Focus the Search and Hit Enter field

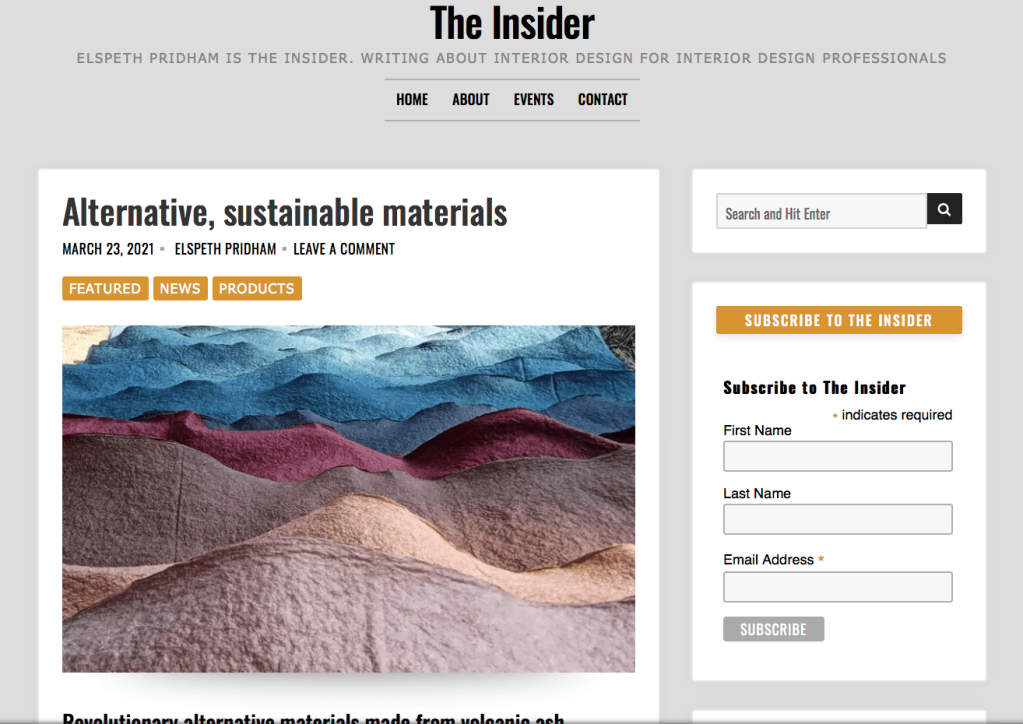tap(821, 211)
